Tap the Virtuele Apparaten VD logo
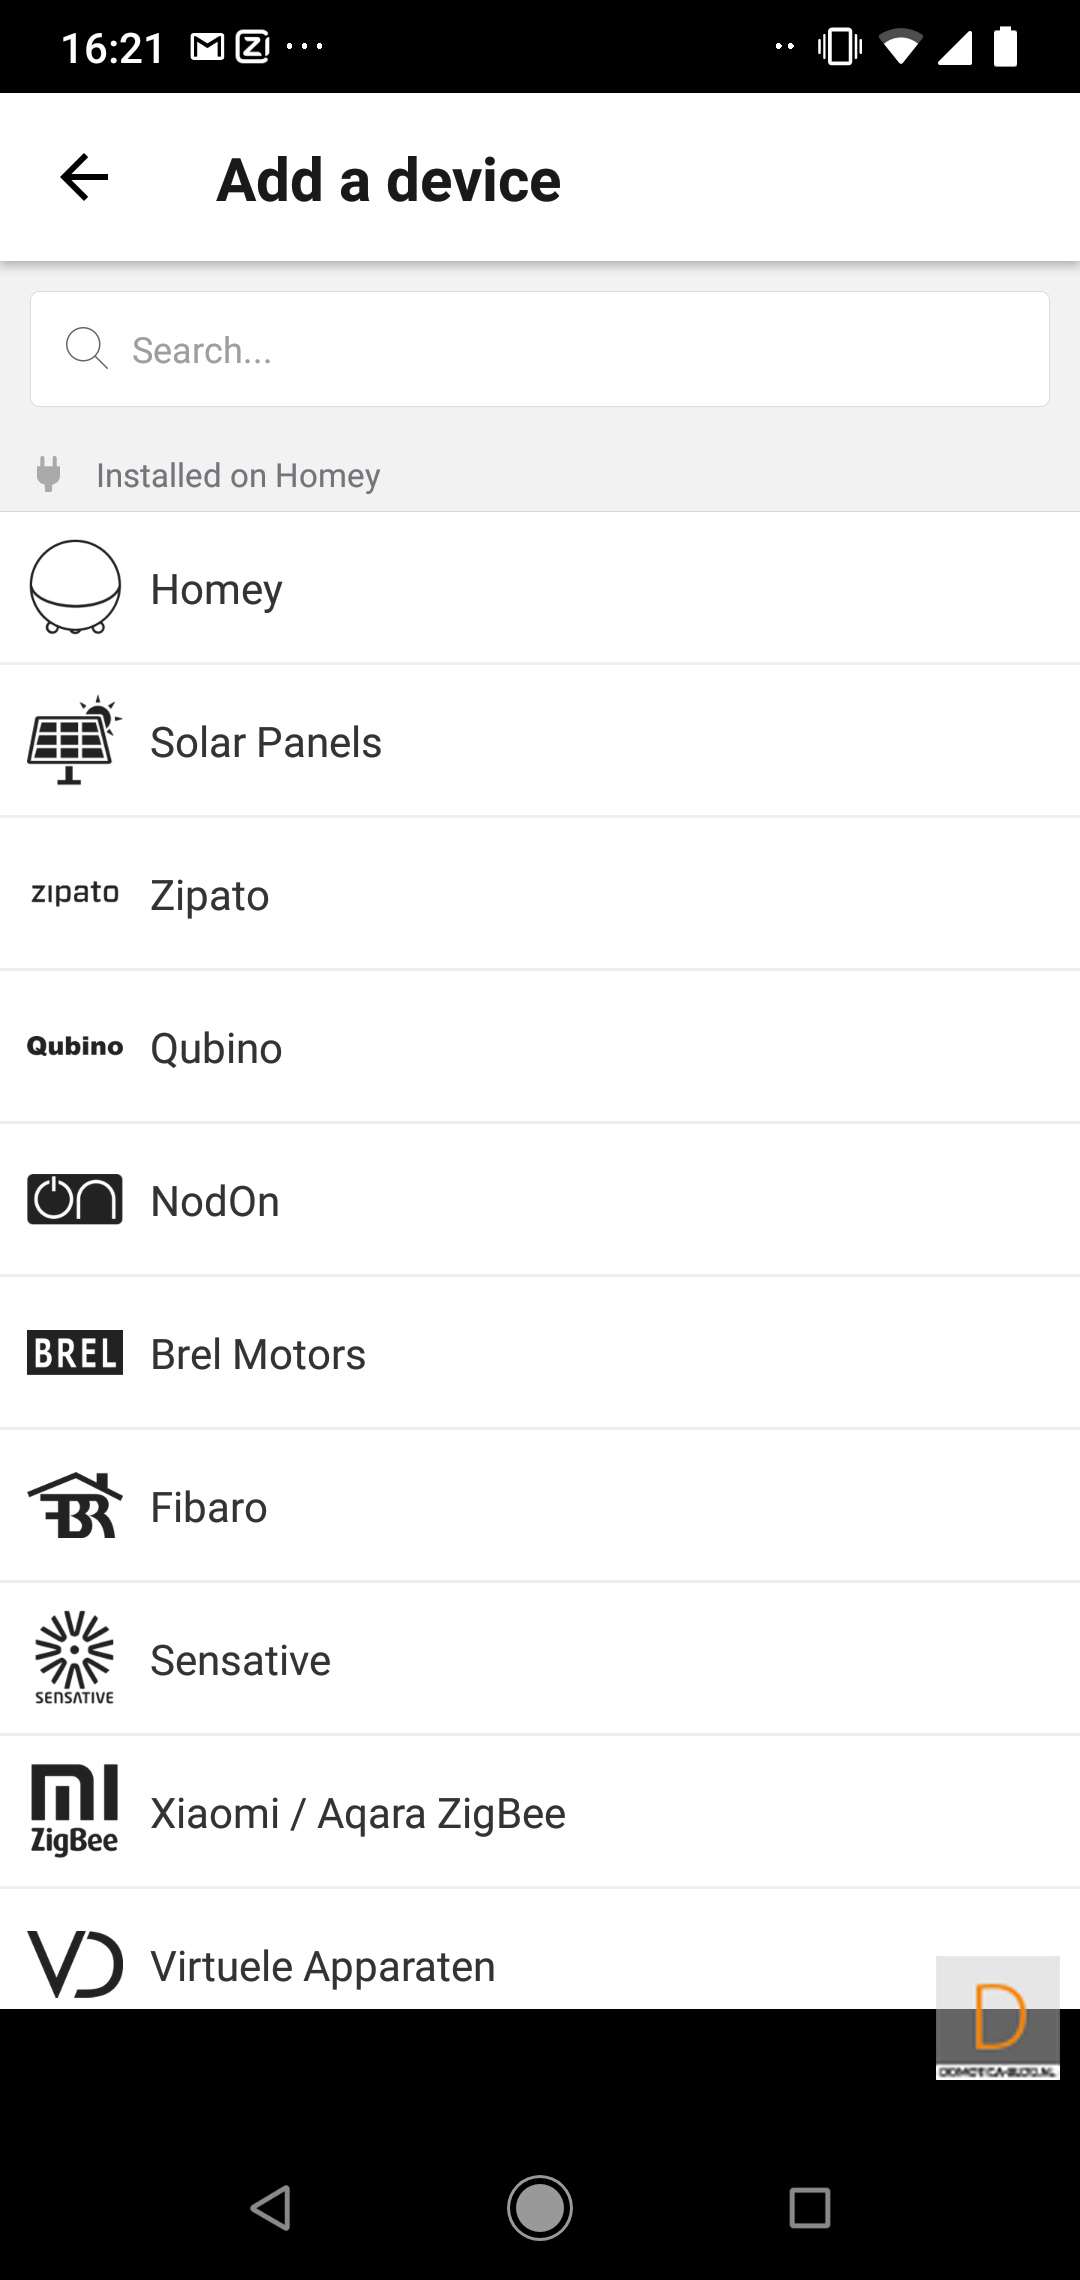The width and height of the screenshot is (1080, 2280). [x=75, y=1963]
